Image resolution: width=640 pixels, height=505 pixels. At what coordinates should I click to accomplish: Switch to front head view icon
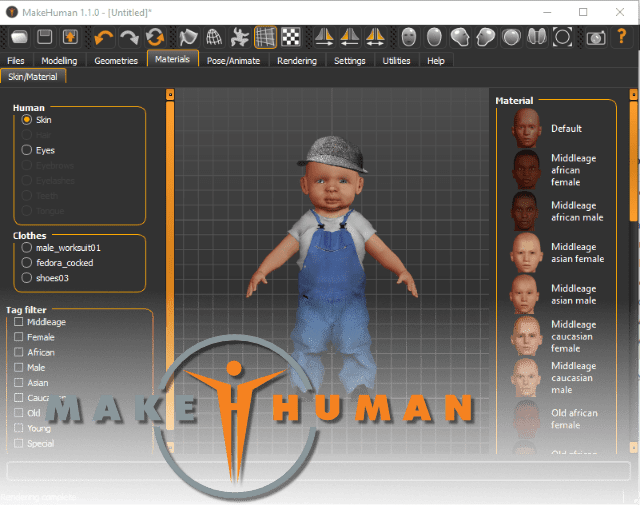click(409, 38)
